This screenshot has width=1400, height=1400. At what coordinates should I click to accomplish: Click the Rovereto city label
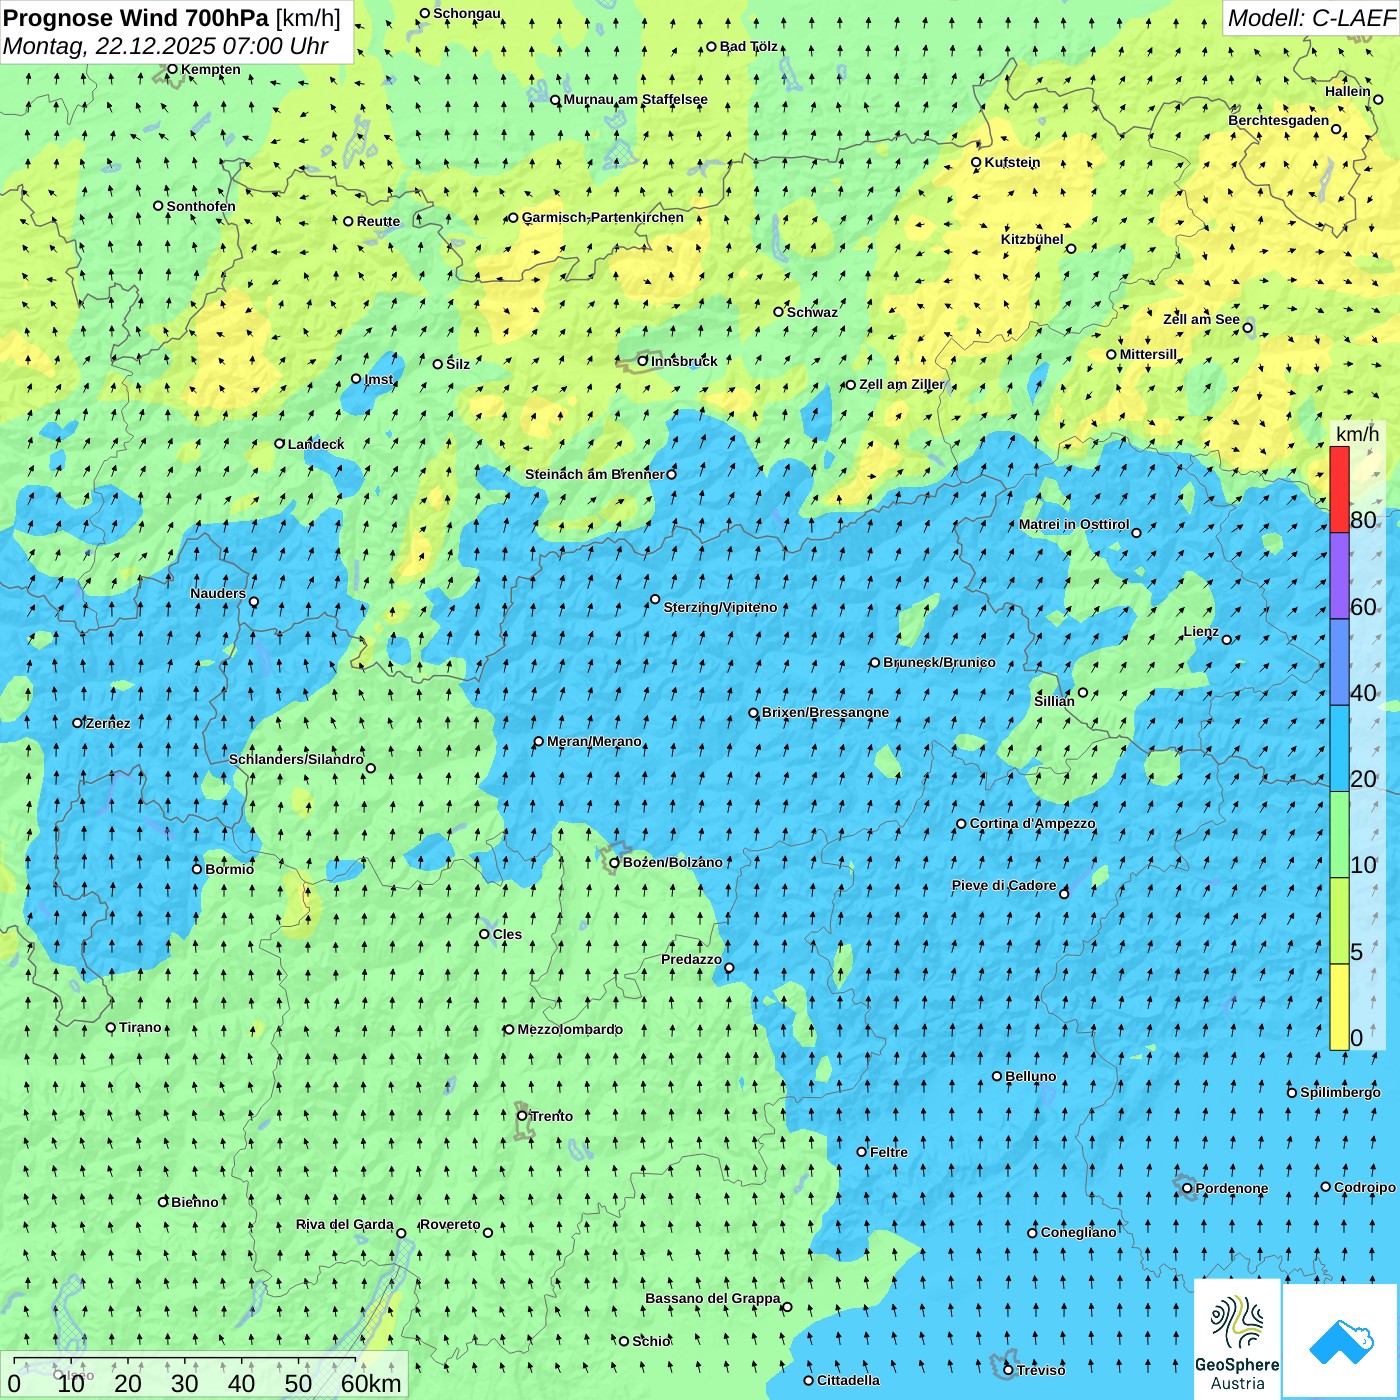click(x=450, y=1224)
